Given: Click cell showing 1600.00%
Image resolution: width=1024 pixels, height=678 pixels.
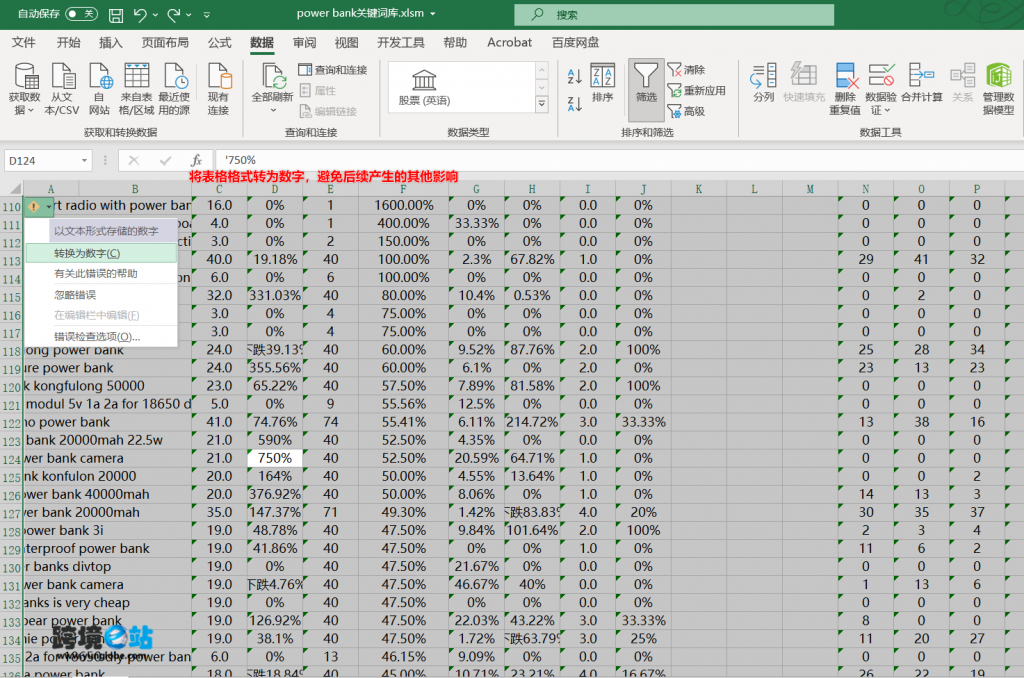Looking at the screenshot, I should click(x=404, y=206).
